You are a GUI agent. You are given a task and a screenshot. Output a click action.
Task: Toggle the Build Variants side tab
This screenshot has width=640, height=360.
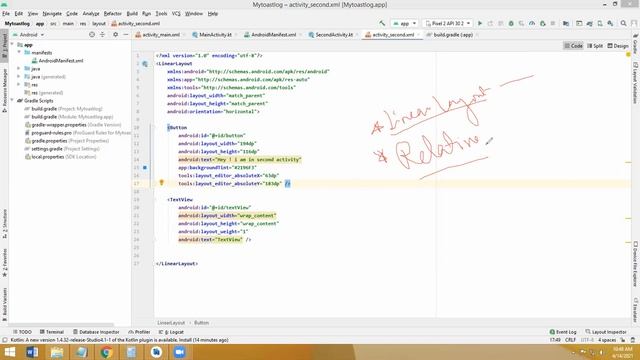click(4, 304)
